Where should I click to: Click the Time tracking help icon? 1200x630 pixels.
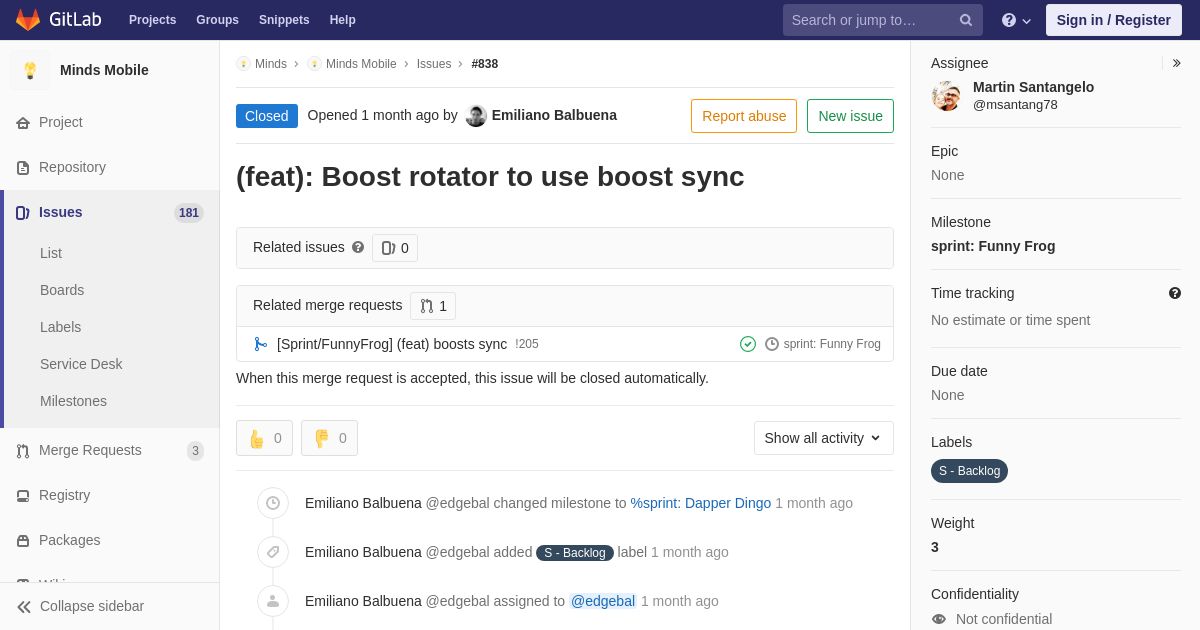point(1174,293)
